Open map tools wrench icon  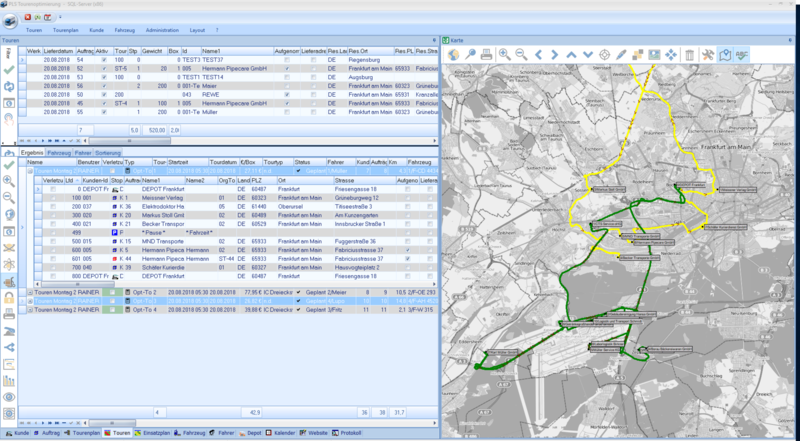[x=707, y=54]
